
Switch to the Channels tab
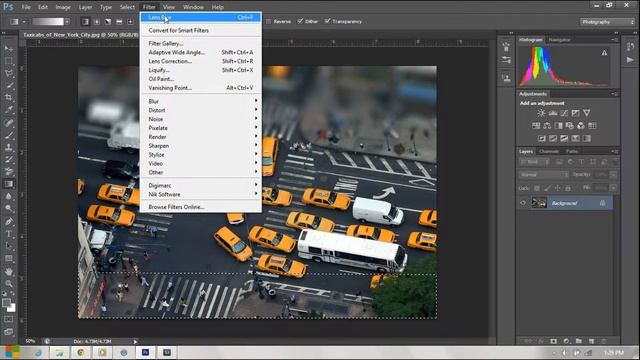pos(549,151)
